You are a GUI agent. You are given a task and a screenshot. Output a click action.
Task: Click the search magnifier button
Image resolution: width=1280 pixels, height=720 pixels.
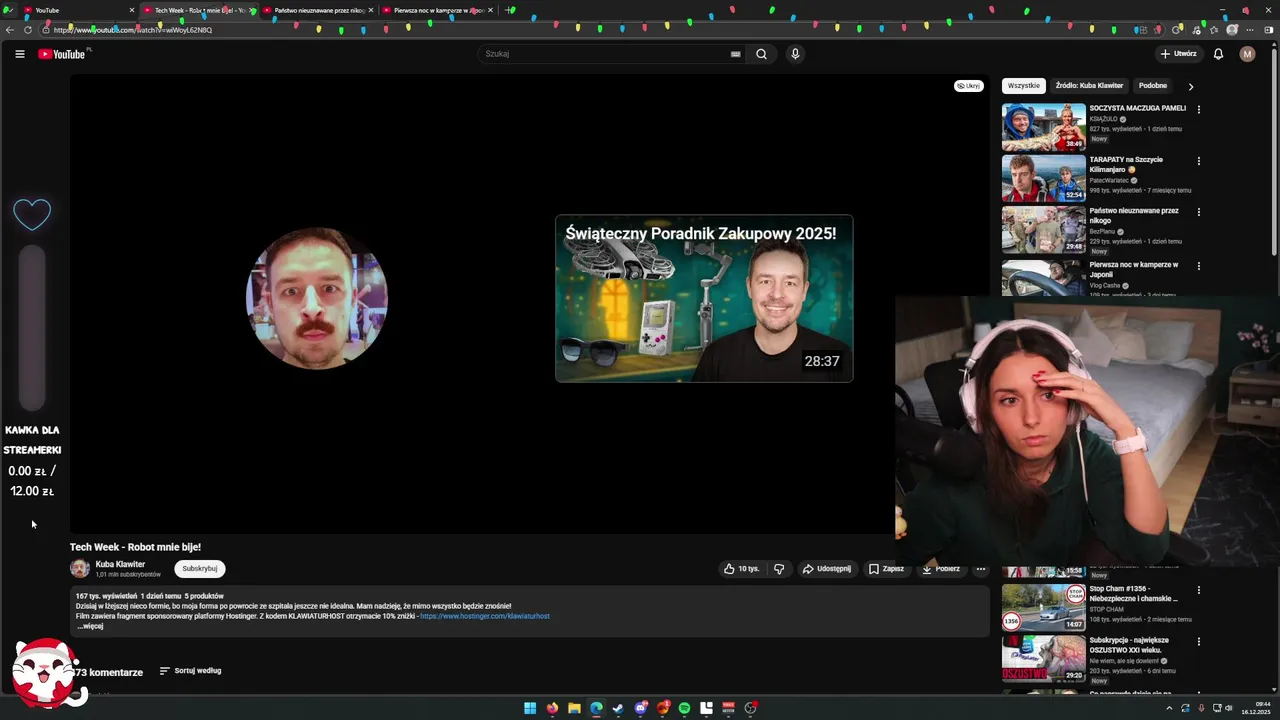(761, 54)
